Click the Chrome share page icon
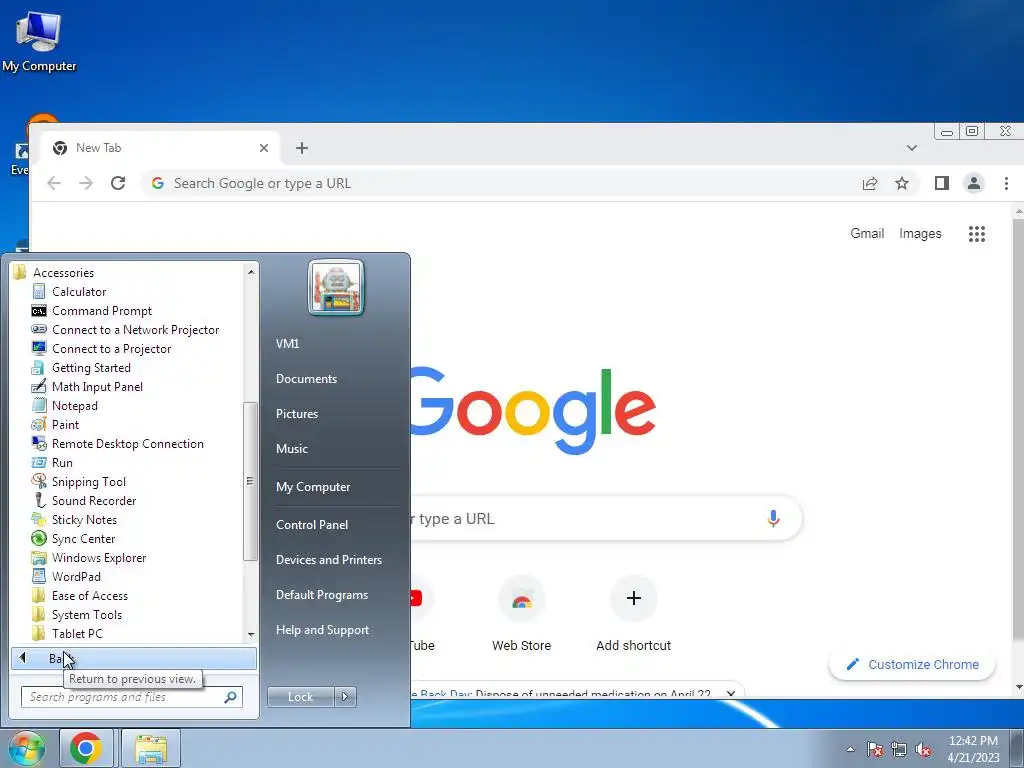 (870, 184)
